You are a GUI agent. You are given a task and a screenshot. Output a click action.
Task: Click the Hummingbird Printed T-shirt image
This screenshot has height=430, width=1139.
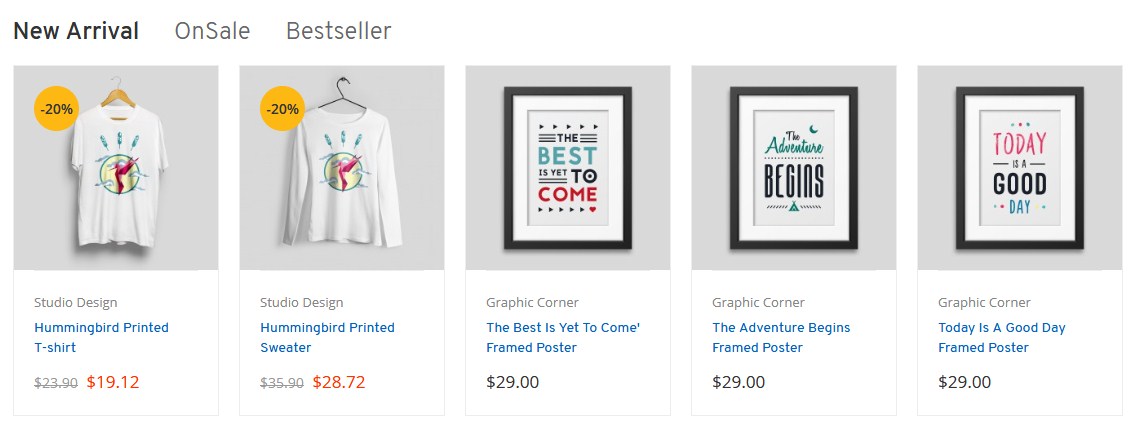pos(116,168)
